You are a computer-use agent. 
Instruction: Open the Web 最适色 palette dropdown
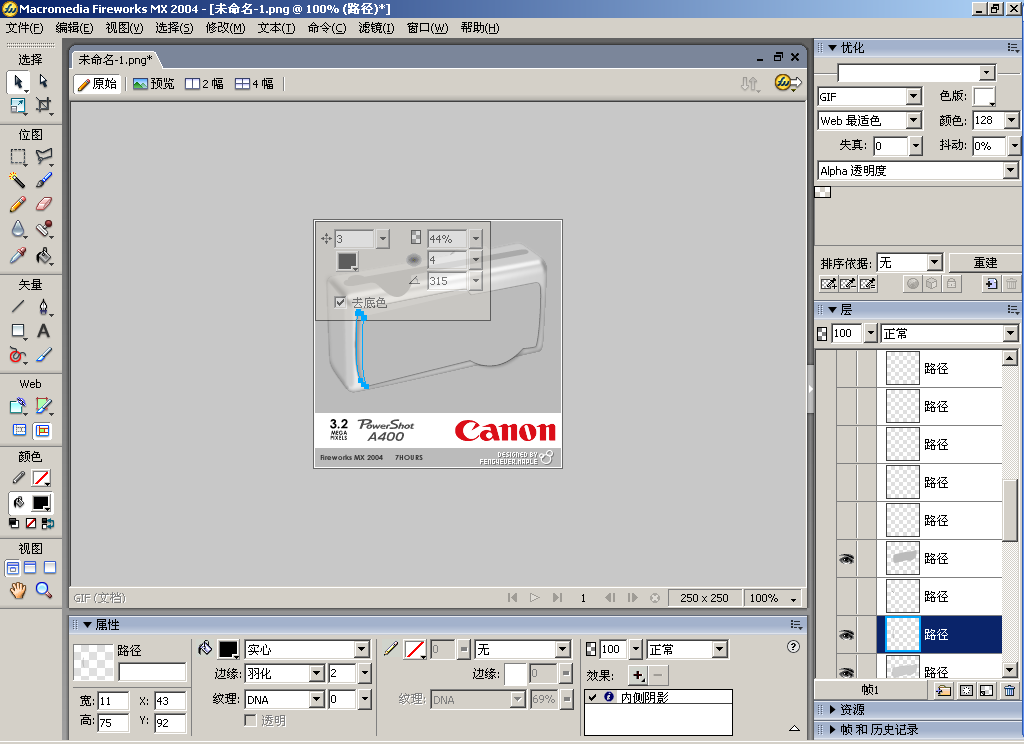(x=914, y=121)
